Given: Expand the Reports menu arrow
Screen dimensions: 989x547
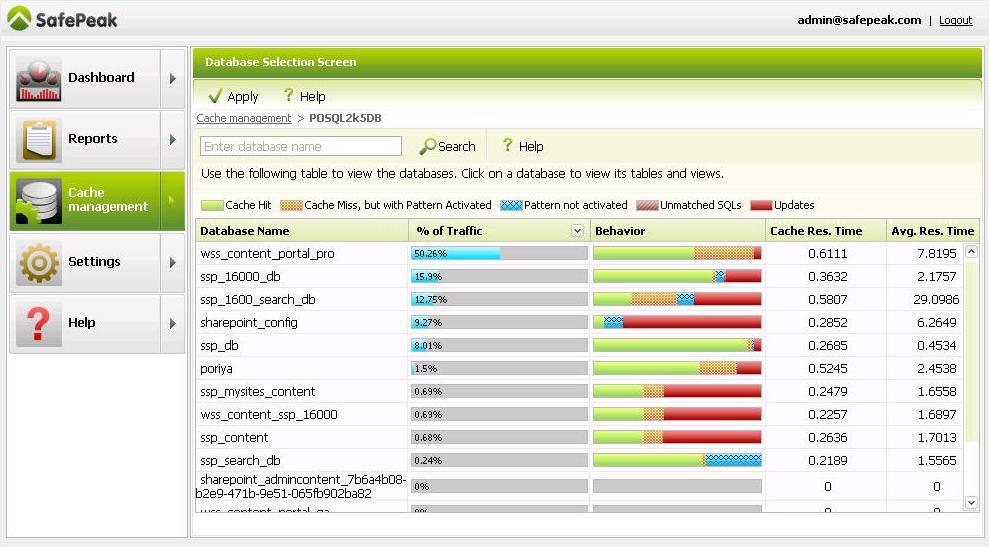Looking at the screenshot, I should click(173, 139).
